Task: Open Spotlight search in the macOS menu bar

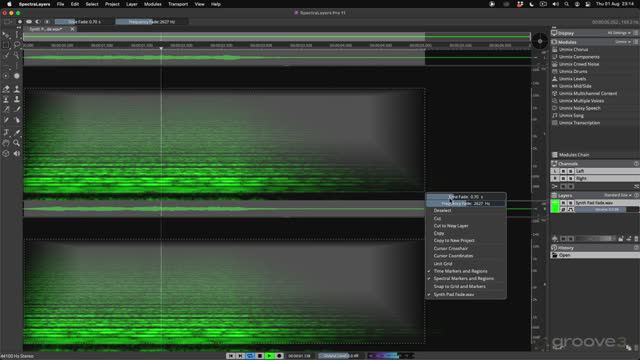Action: click(567, 4)
